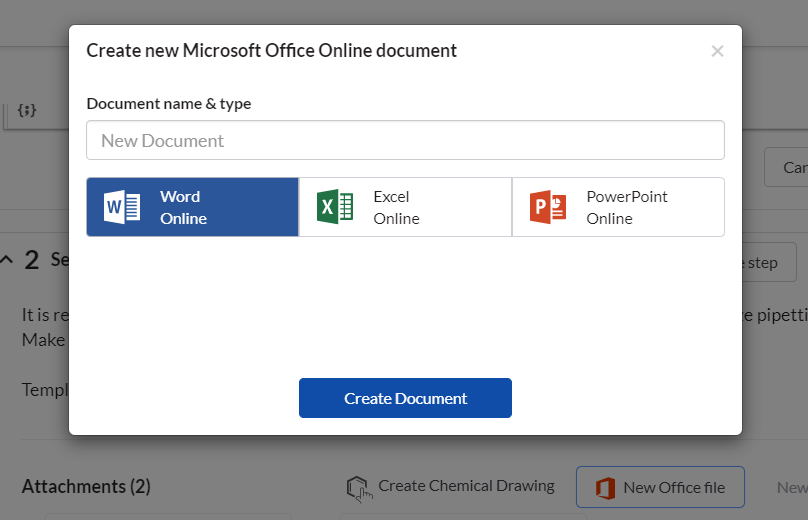Screen dimensions: 808x520
Task: Select the Excel Online document type
Action: 405,207
